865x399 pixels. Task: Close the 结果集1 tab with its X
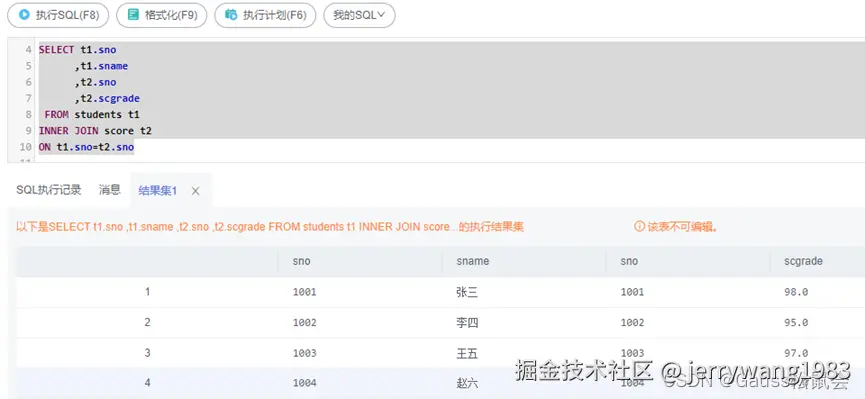[x=195, y=191]
